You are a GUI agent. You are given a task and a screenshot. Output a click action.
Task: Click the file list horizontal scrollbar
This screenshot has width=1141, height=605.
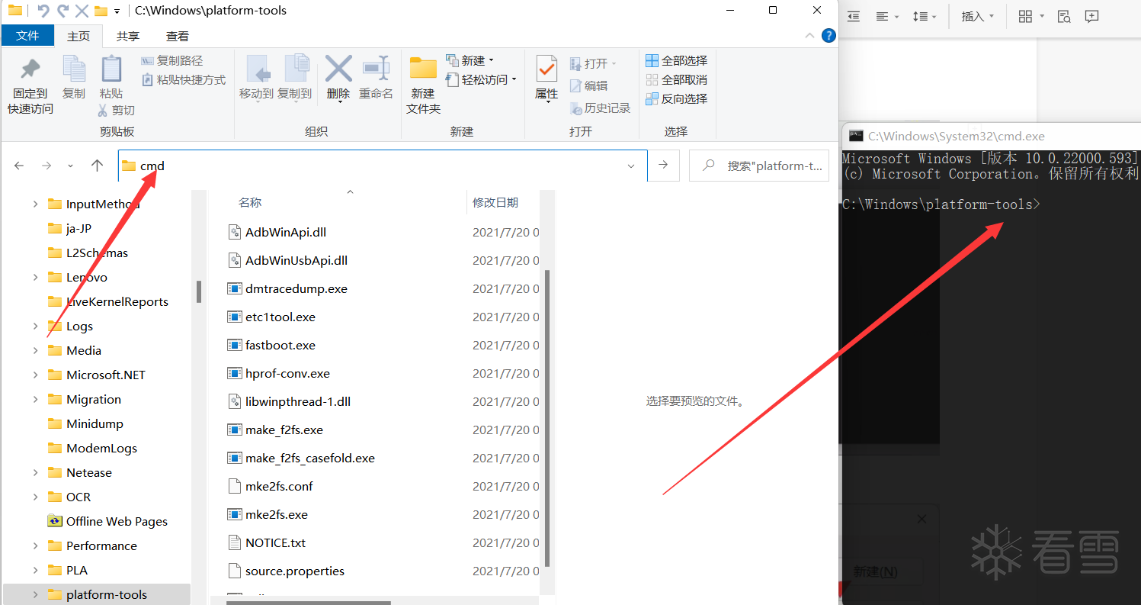(x=309, y=602)
